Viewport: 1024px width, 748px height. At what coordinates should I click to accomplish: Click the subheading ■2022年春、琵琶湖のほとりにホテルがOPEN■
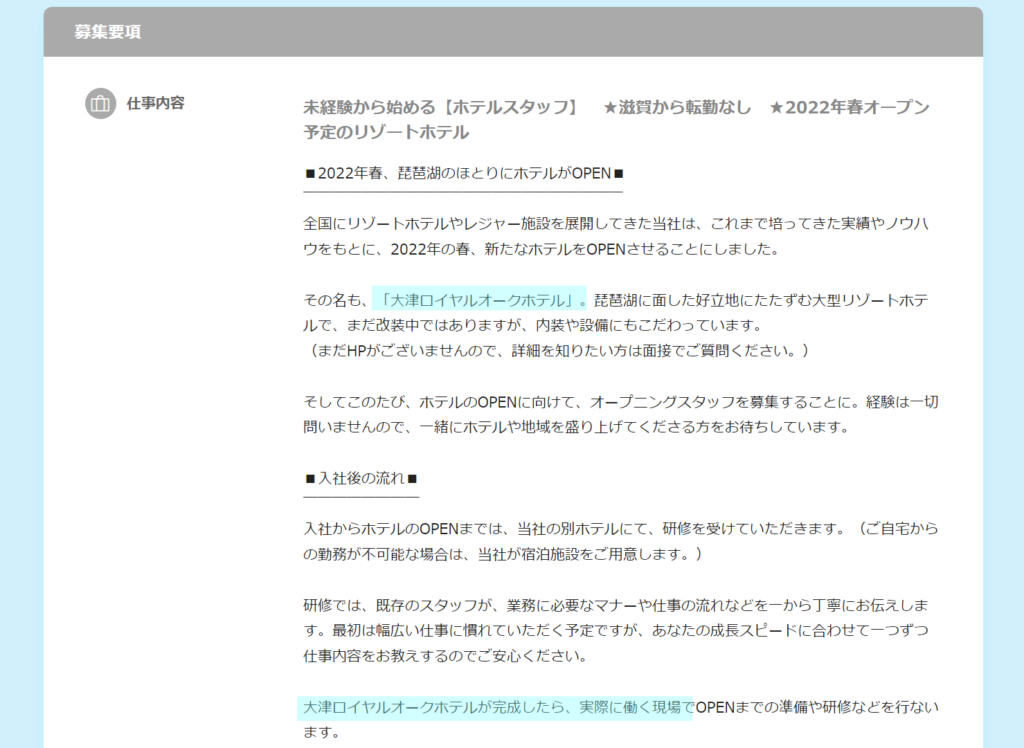pos(464,173)
